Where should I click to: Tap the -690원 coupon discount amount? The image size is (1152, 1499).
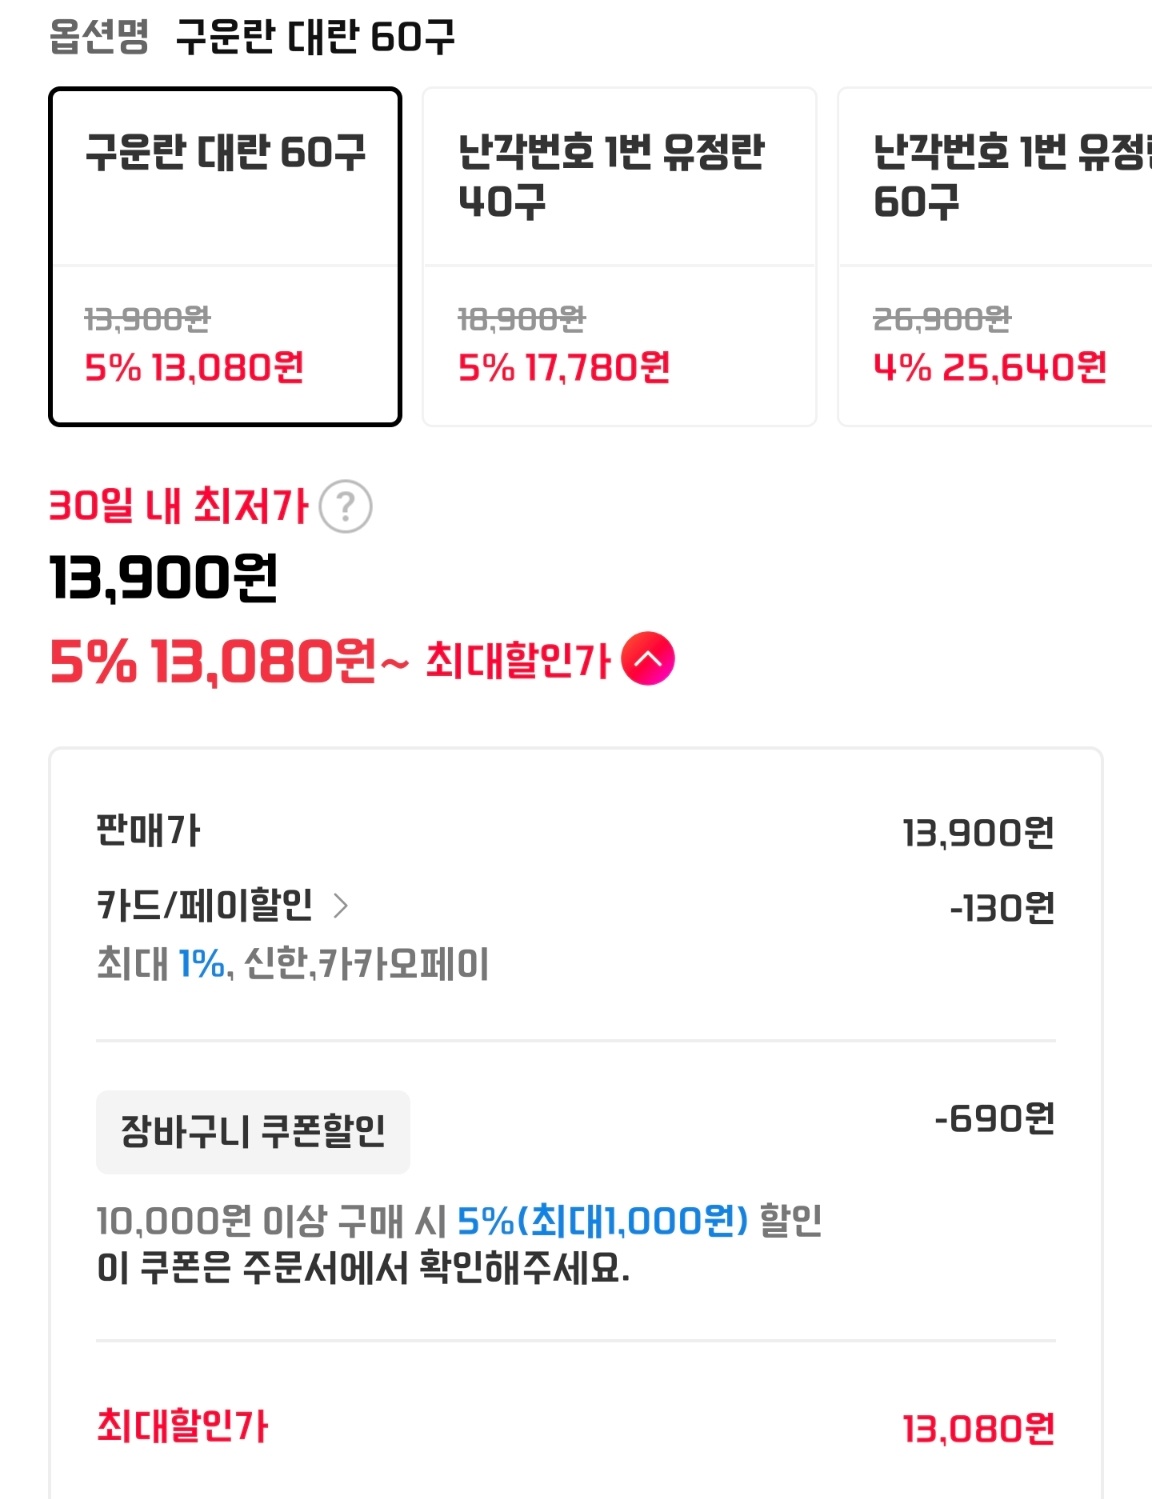coord(994,1118)
